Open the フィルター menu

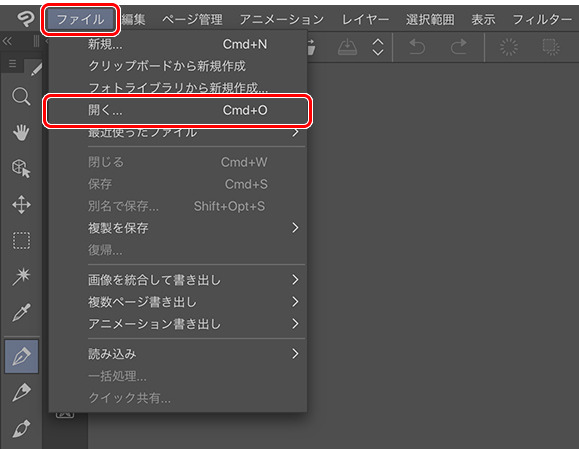point(542,19)
